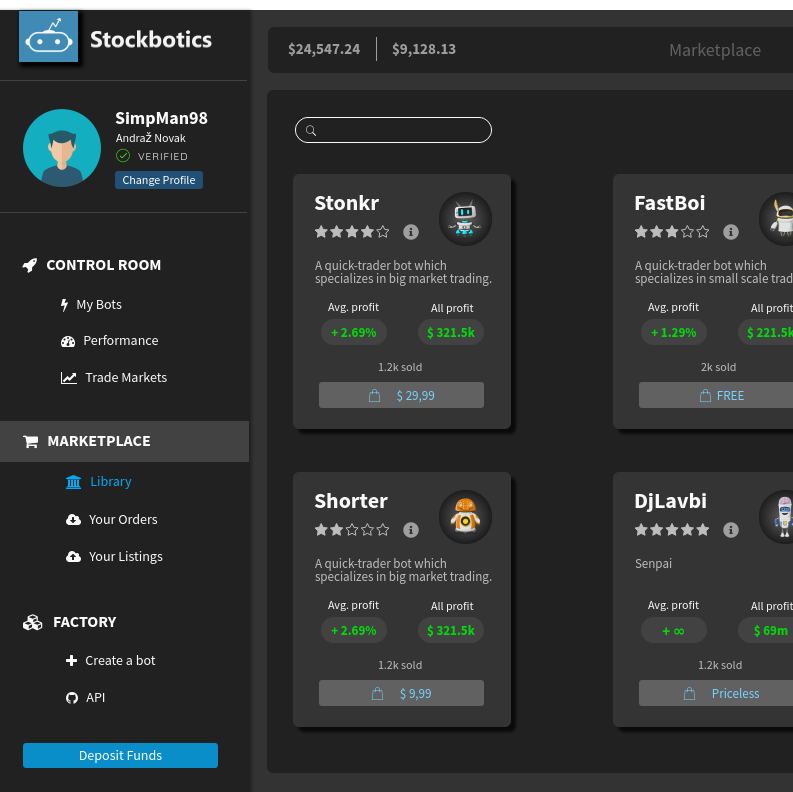Buy Stonkr for $29,99
This screenshot has height=792, width=793.
tap(401, 396)
